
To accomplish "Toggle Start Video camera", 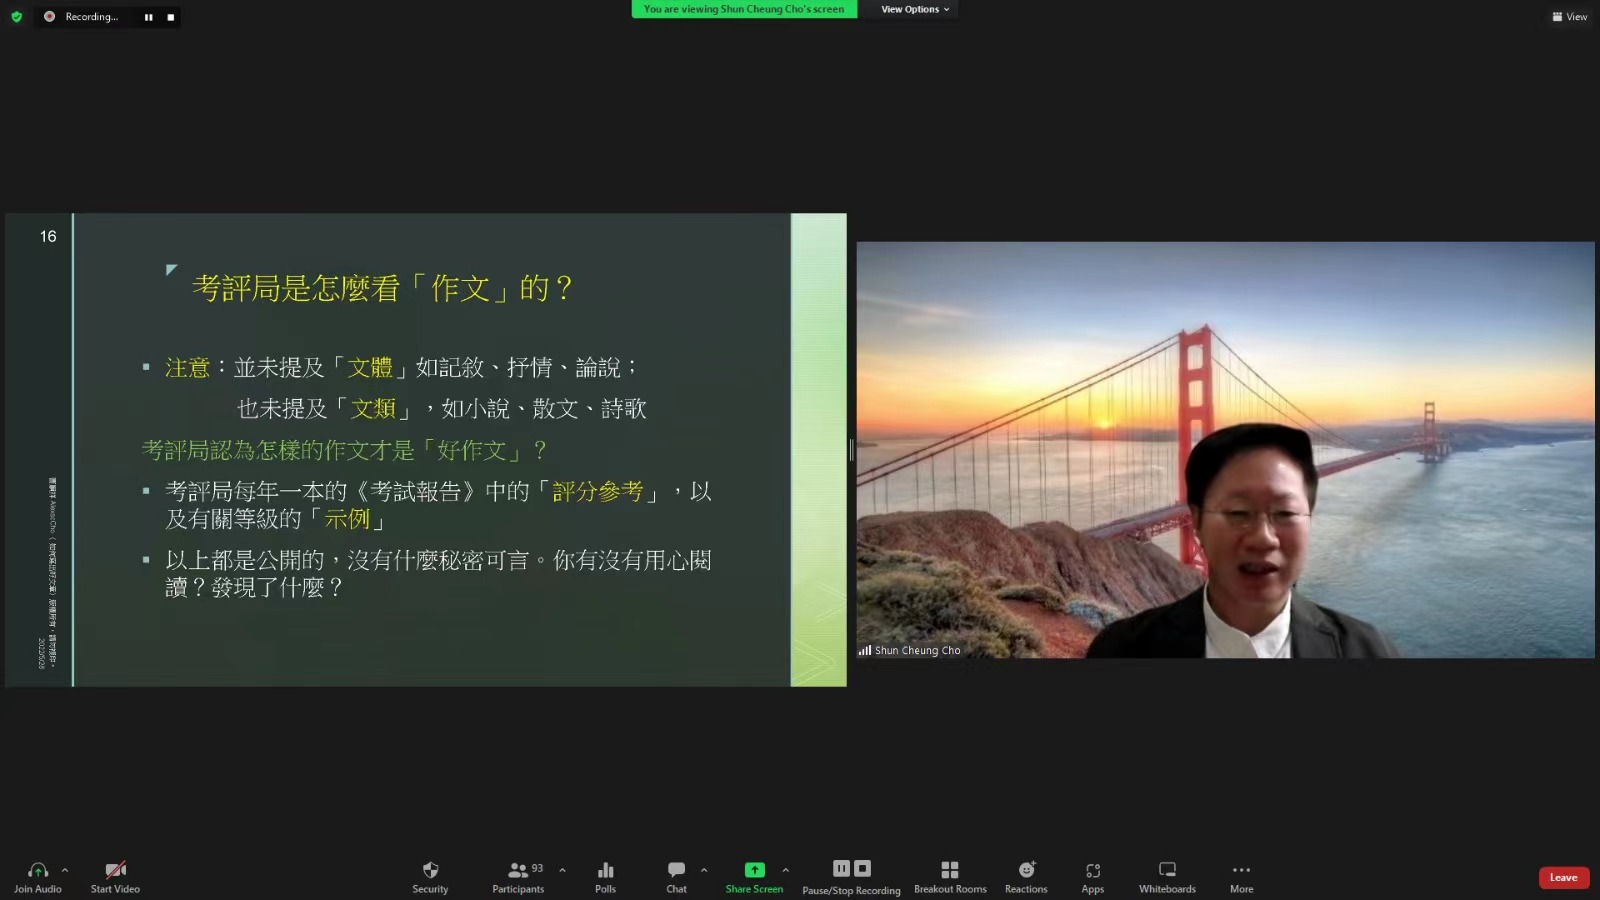I will pyautogui.click(x=115, y=870).
